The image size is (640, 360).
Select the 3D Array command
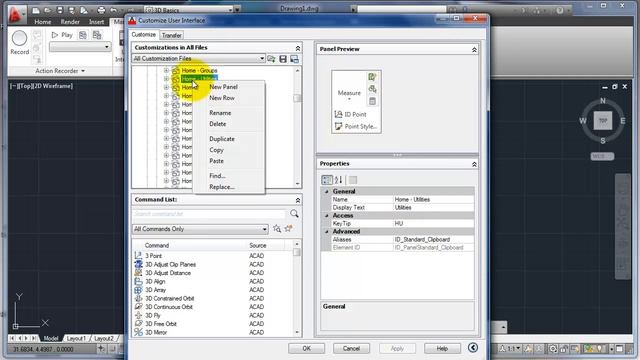(x=156, y=290)
